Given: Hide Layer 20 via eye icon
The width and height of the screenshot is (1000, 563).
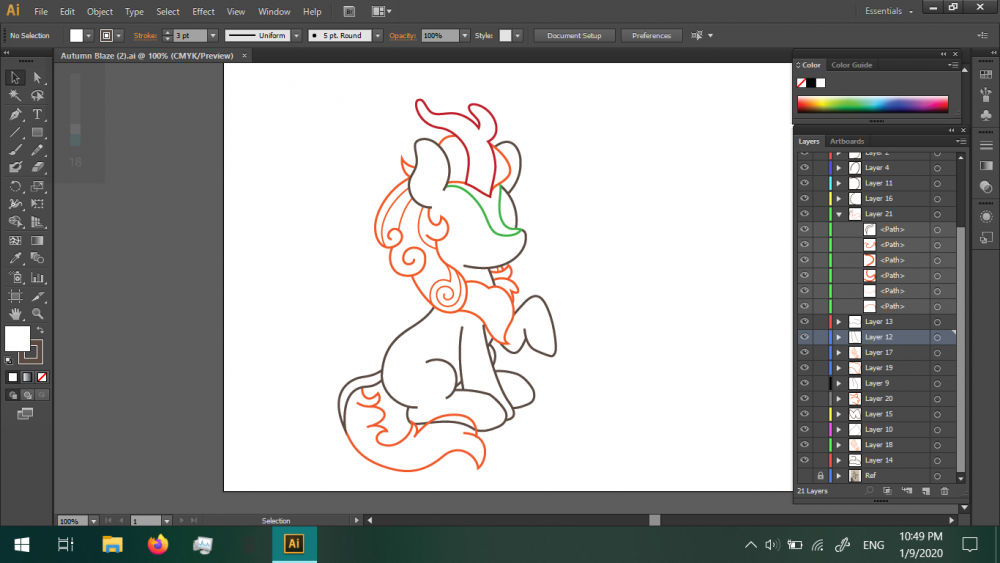Looking at the screenshot, I should (x=804, y=398).
